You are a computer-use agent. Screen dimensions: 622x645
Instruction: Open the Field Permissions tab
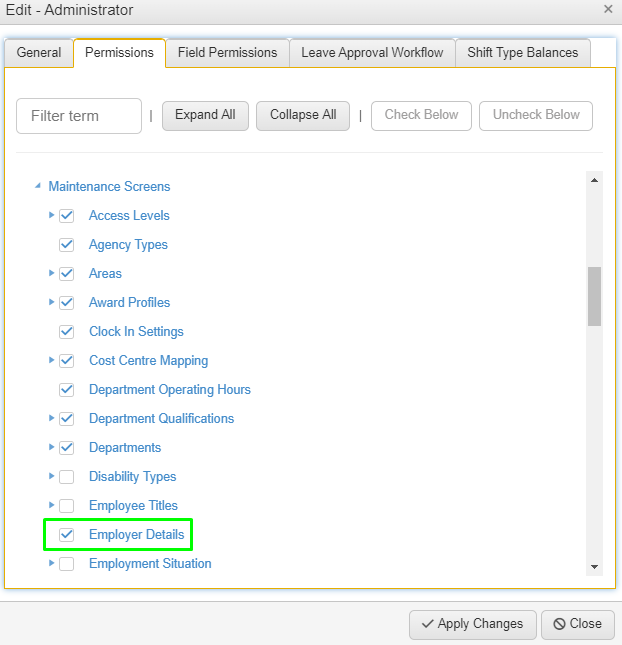(227, 53)
